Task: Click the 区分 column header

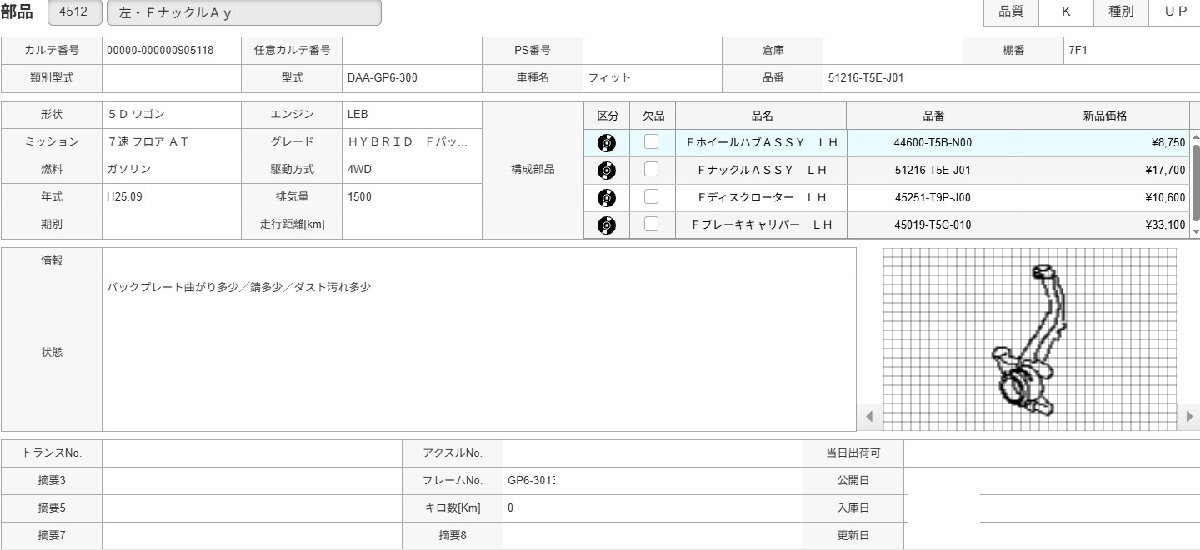Action: tap(606, 115)
